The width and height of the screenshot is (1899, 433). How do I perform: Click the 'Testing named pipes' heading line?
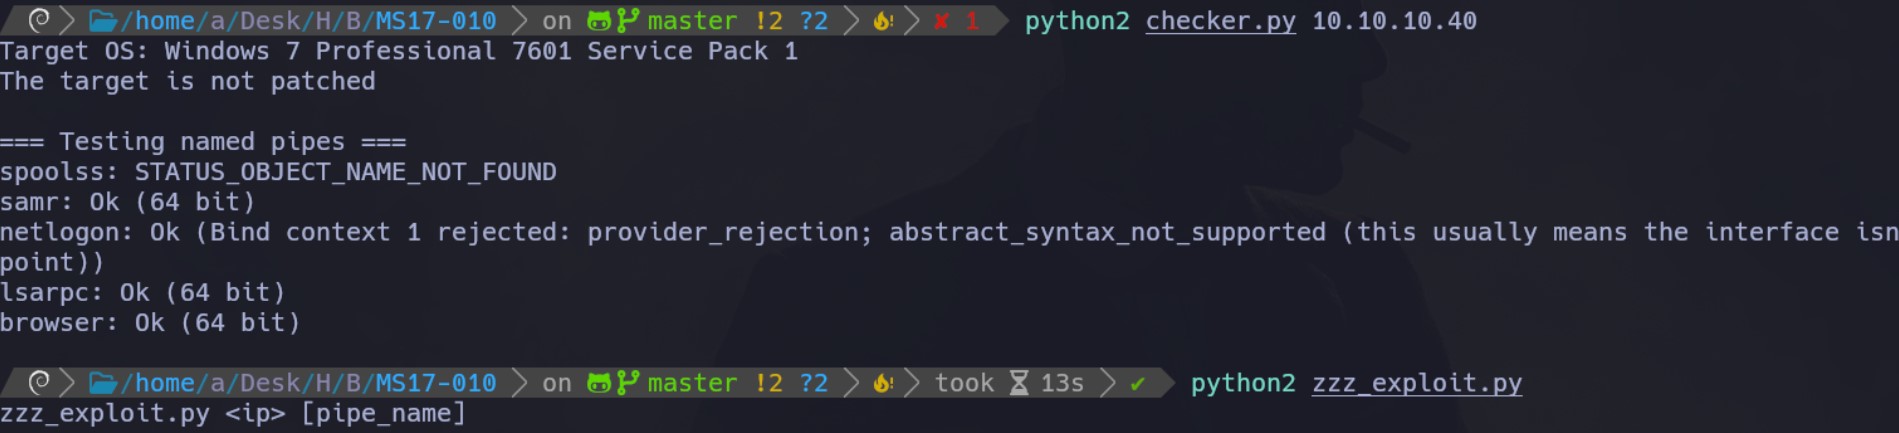[x=203, y=142]
